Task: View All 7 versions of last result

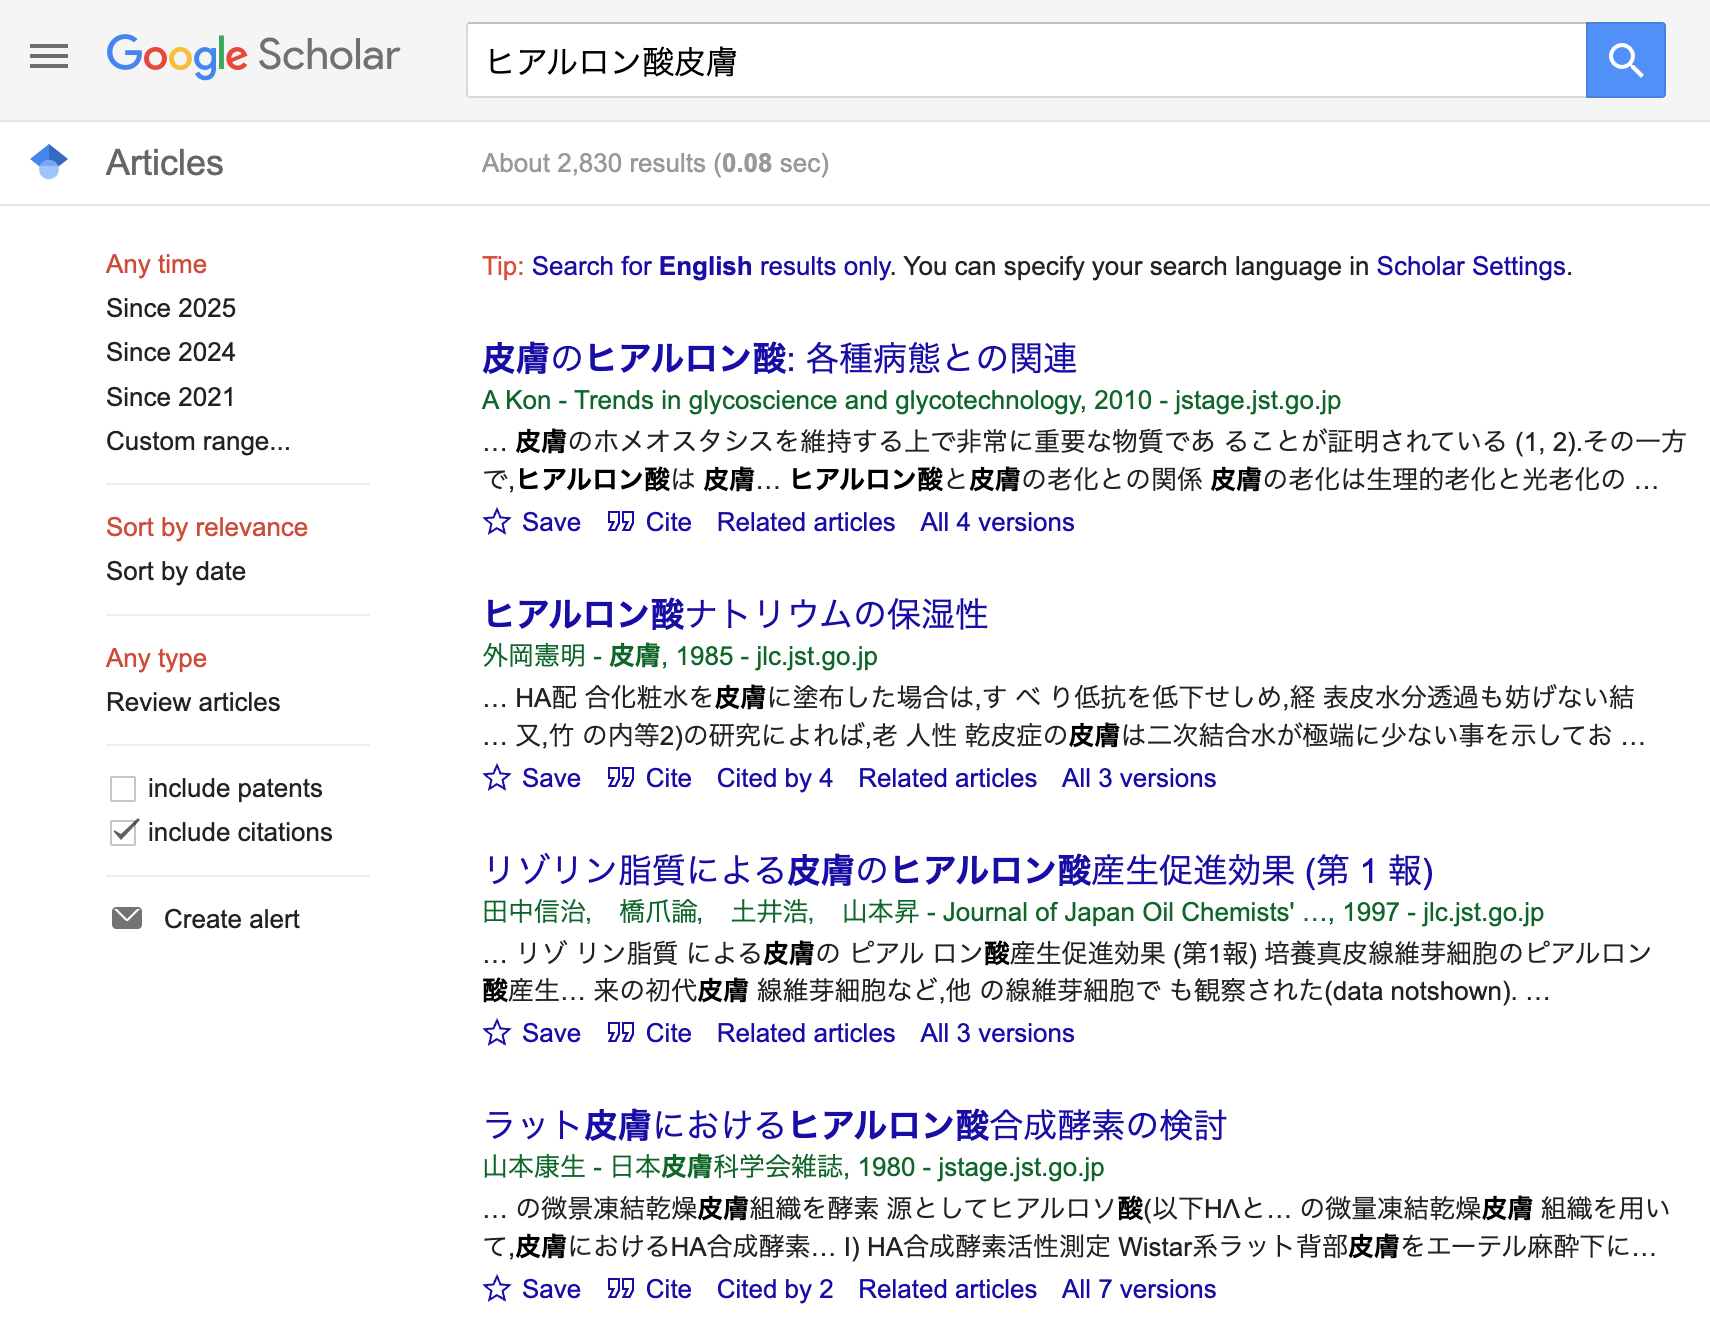Action: pos(1138,1289)
